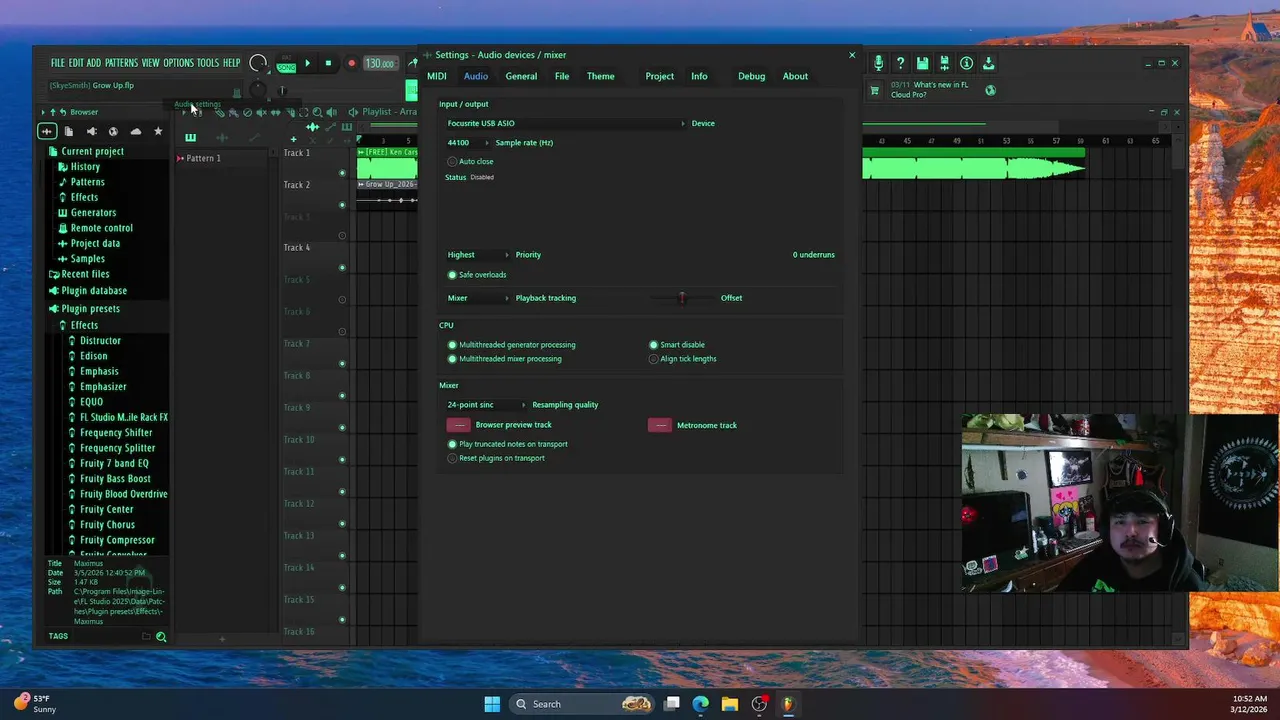Open the Debug settings tab
The height and width of the screenshot is (720, 1280).
pos(751,76)
